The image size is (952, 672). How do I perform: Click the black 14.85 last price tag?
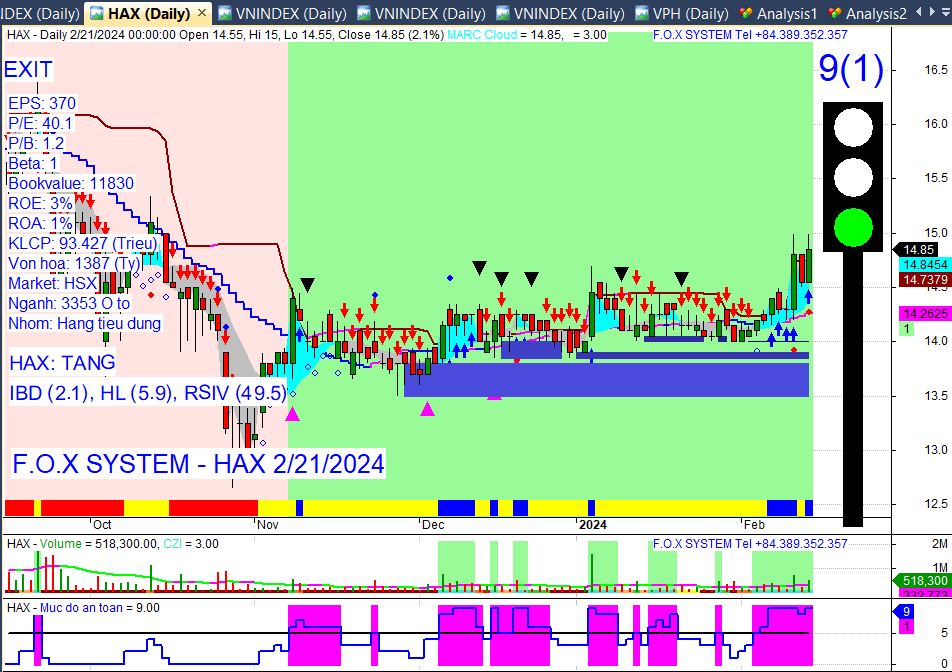[917, 249]
